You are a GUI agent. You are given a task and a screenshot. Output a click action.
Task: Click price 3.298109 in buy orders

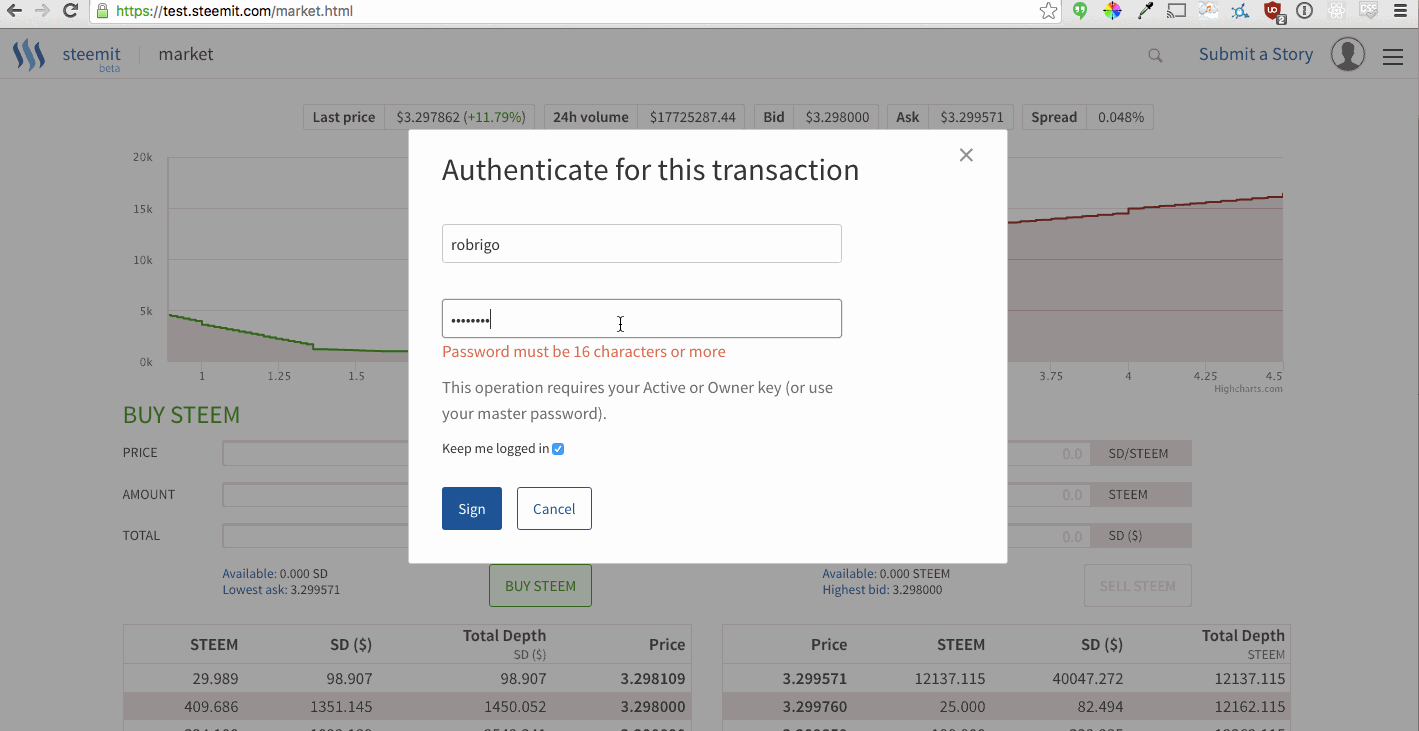(x=653, y=678)
